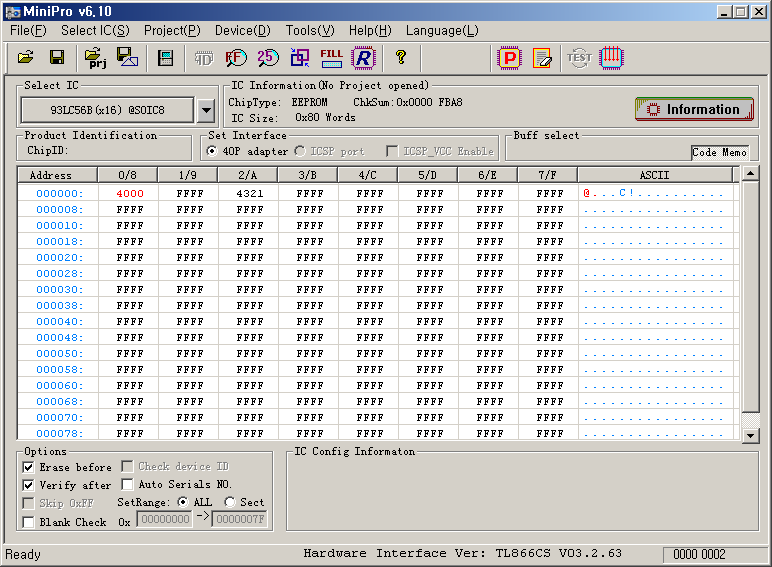Click the 3/B column header
772x567 pixels.
[x=308, y=175]
